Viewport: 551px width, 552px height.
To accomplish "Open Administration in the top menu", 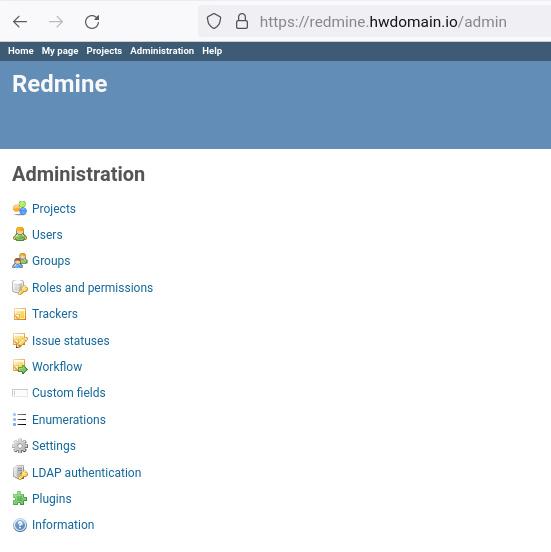I will click(162, 51).
